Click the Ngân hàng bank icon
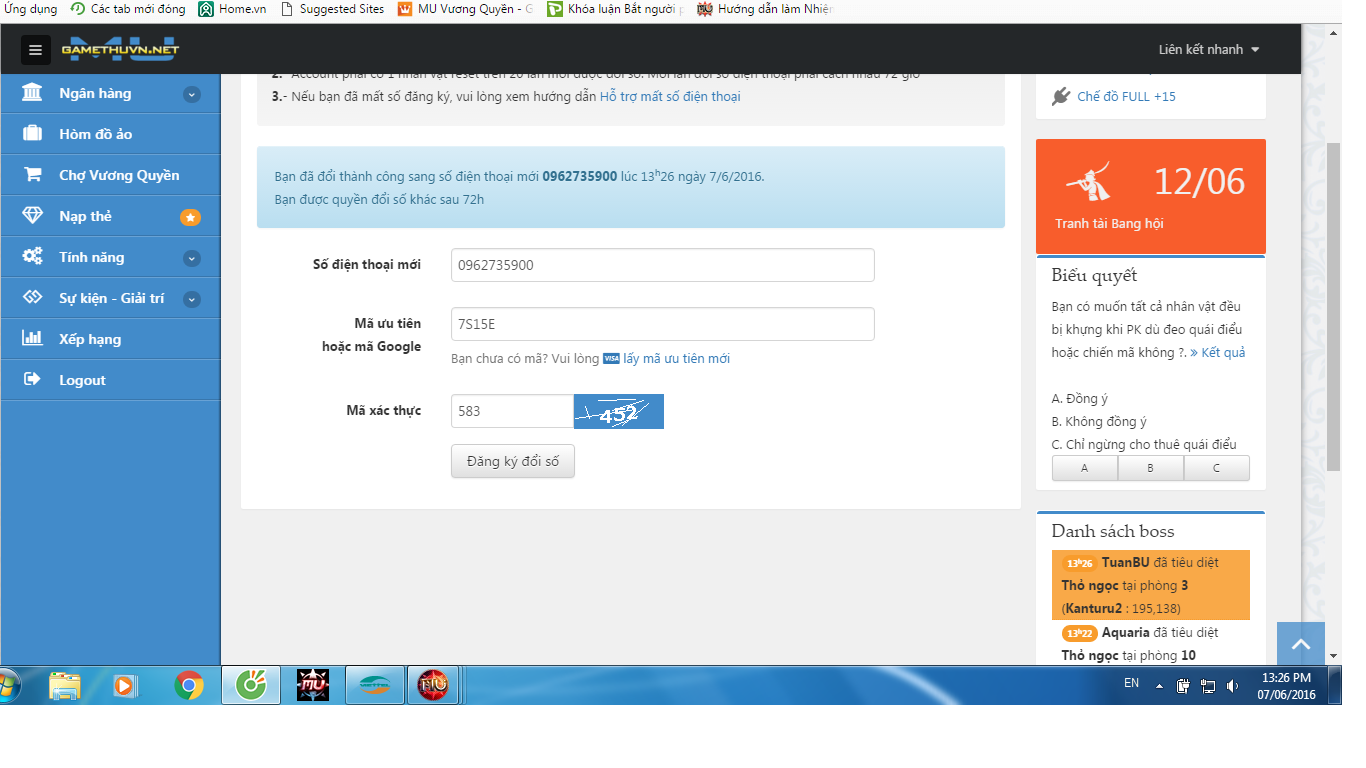Screen dimensions: 1366x768 click(x=32, y=93)
